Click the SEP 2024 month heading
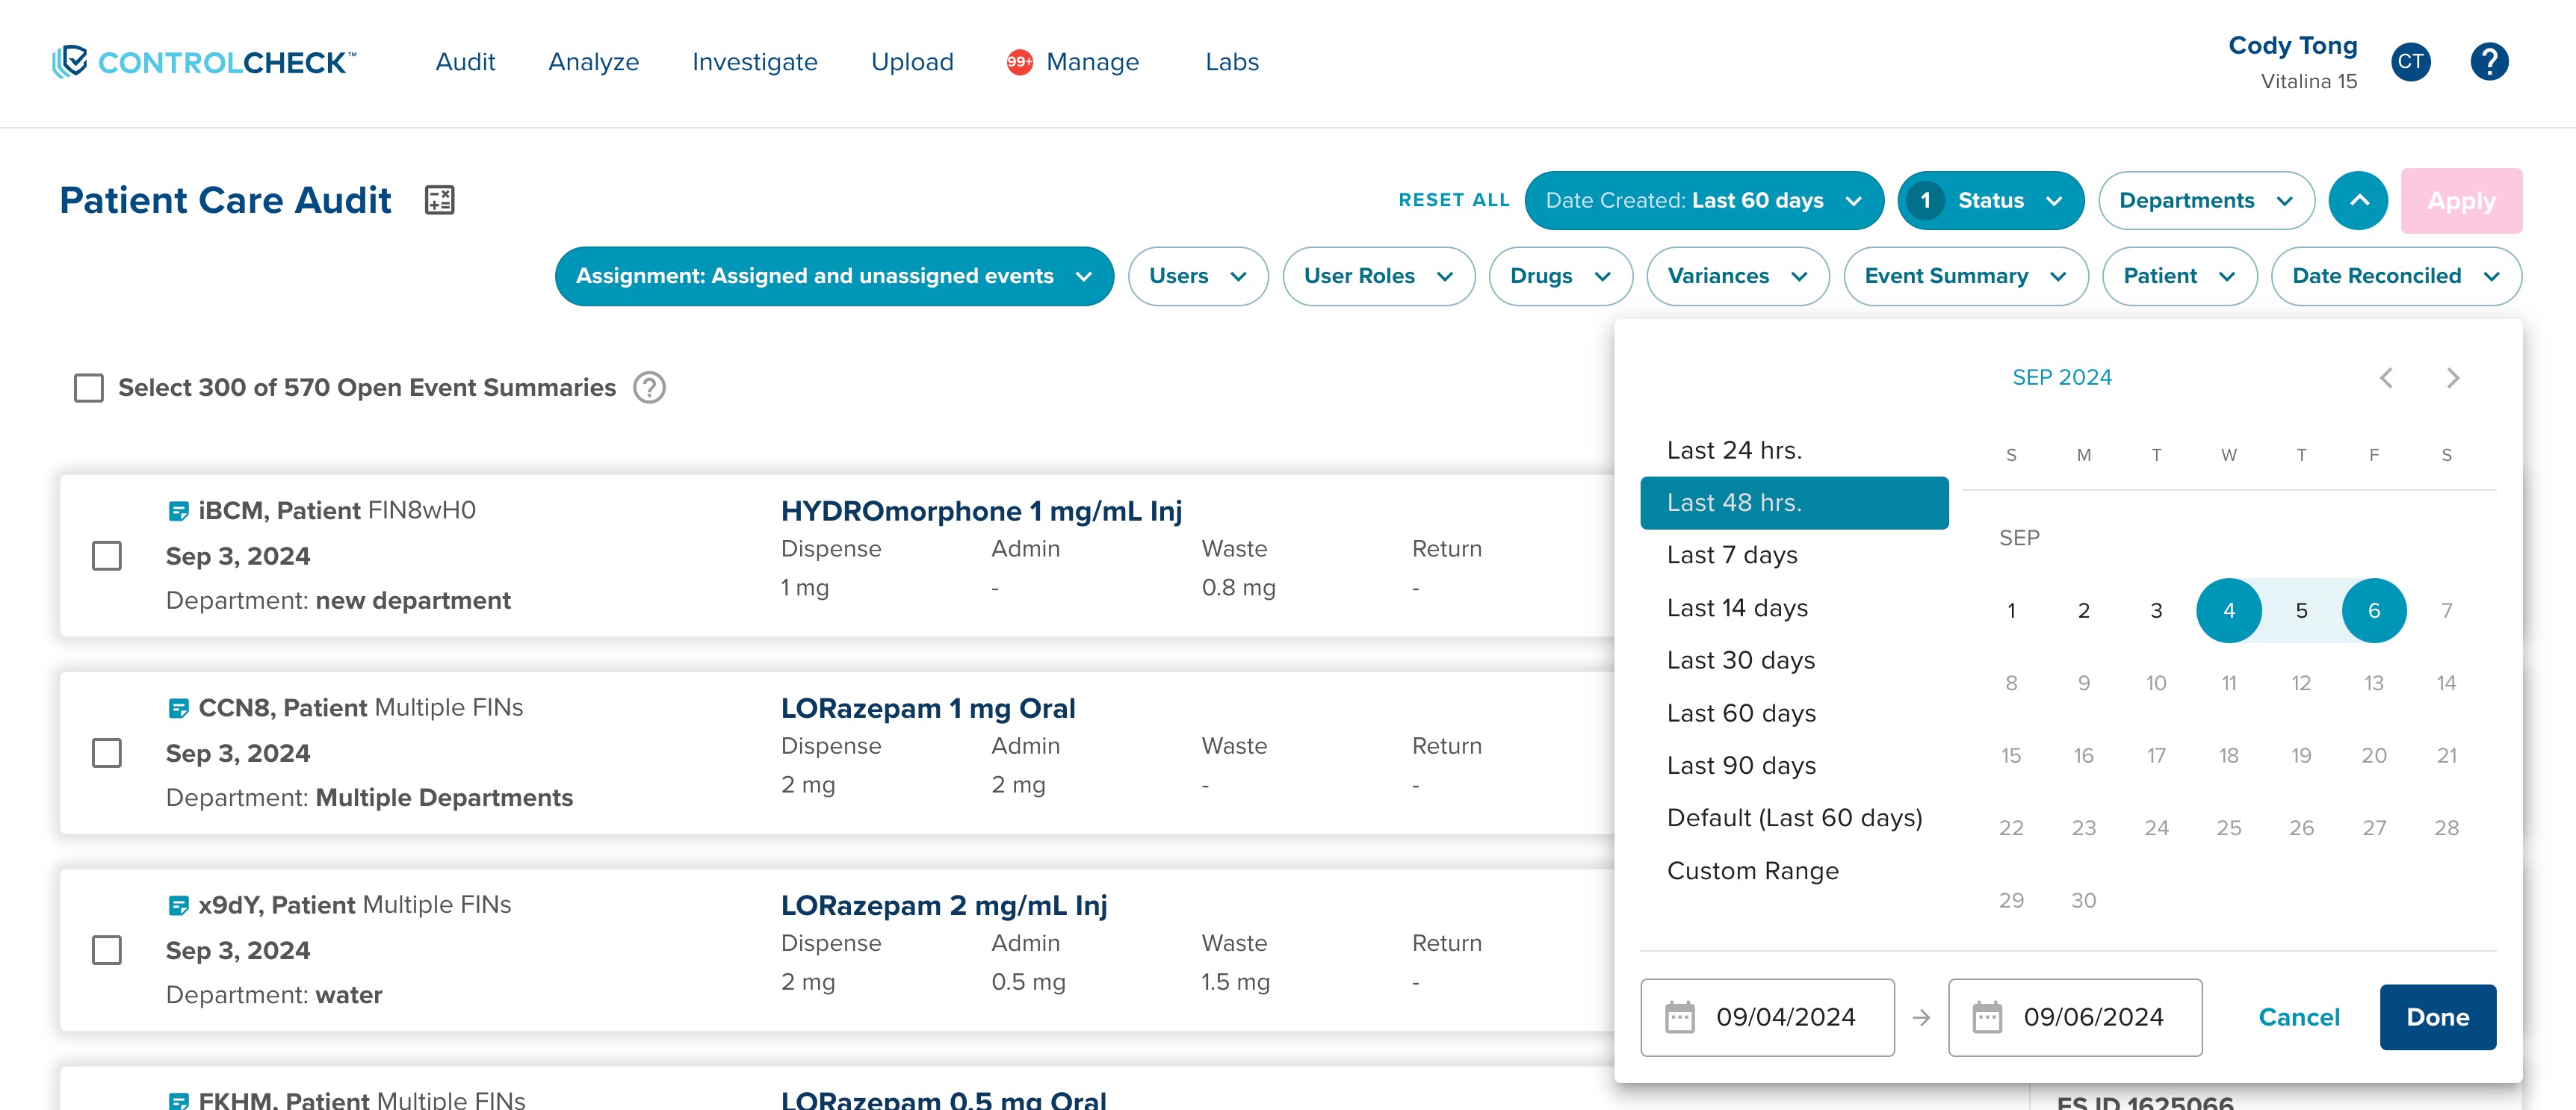 point(2062,378)
